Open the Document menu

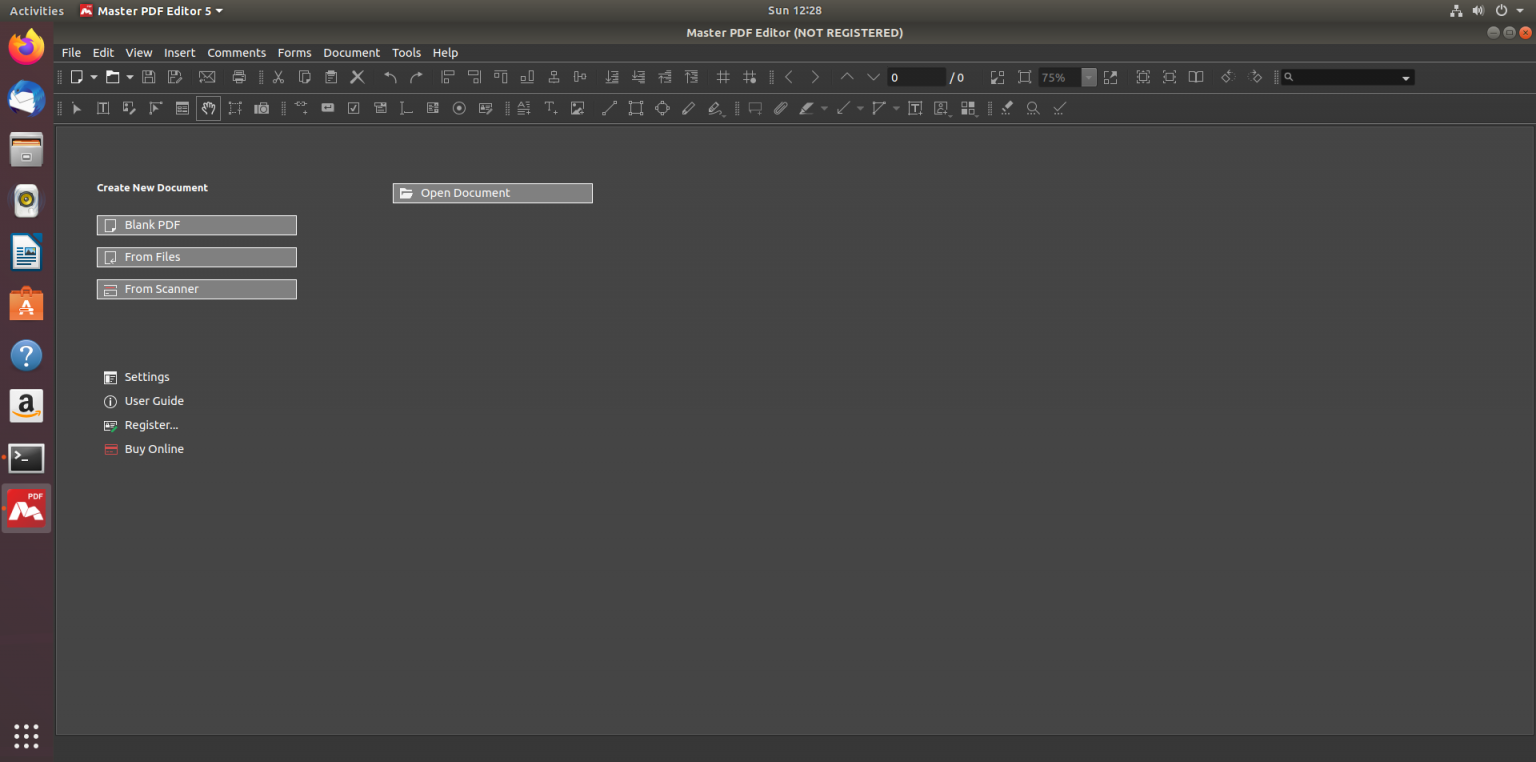(x=352, y=52)
